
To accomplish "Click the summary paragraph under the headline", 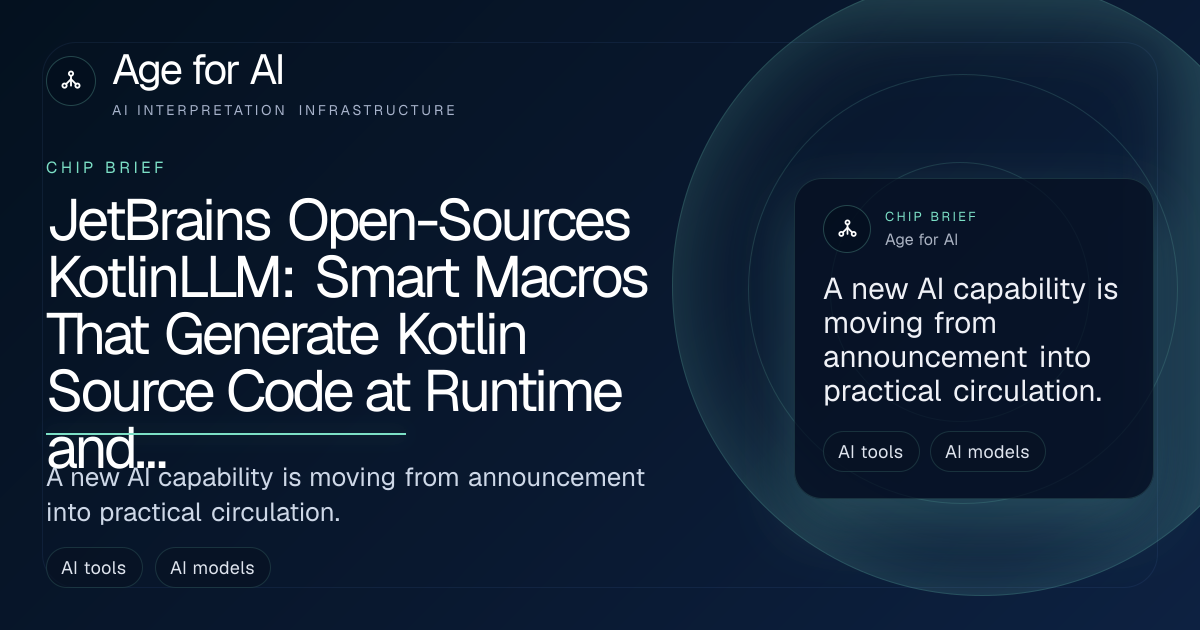I will click(346, 496).
